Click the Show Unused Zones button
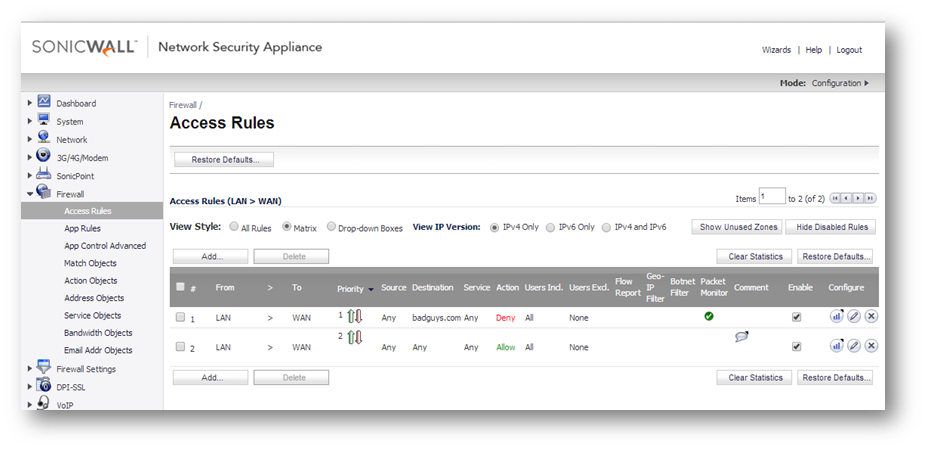 pos(736,227)
